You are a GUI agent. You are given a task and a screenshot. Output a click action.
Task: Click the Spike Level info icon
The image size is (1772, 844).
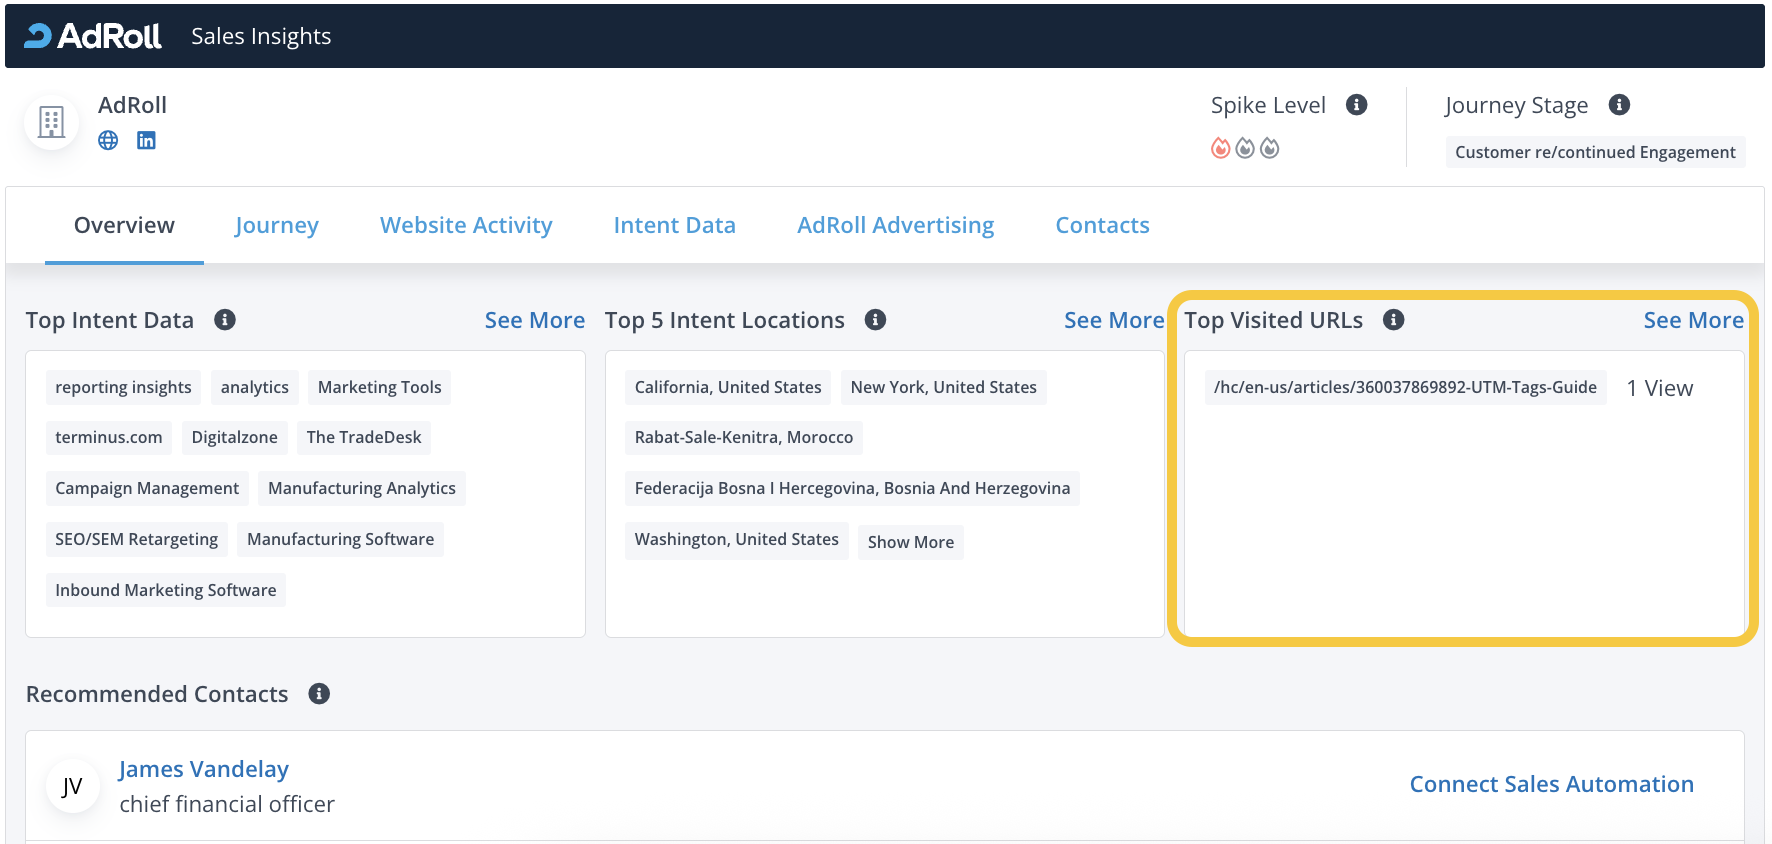[x=1356, y=105]
